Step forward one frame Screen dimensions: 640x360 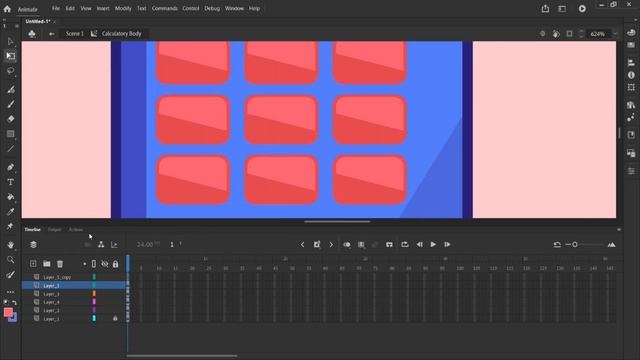pyautogui.click(x=447, y=244)
